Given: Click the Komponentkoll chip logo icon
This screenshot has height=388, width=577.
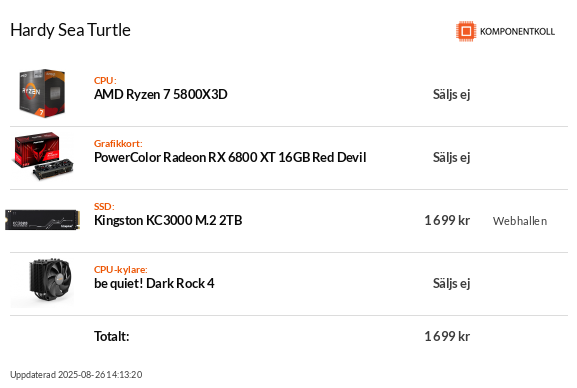Looking at the screenshot, I should (466, 31).
